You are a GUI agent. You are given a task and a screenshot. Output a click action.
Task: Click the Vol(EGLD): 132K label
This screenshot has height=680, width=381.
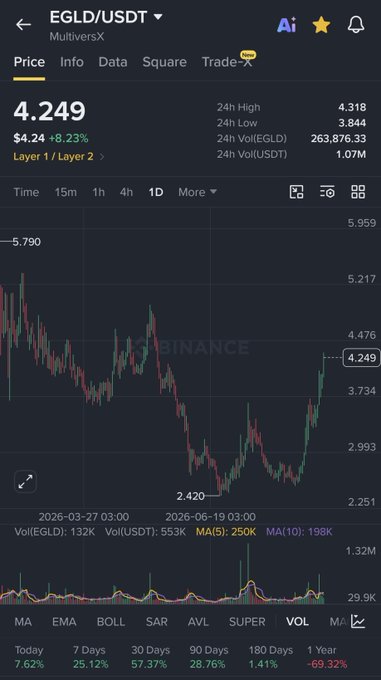click(55, 532)
